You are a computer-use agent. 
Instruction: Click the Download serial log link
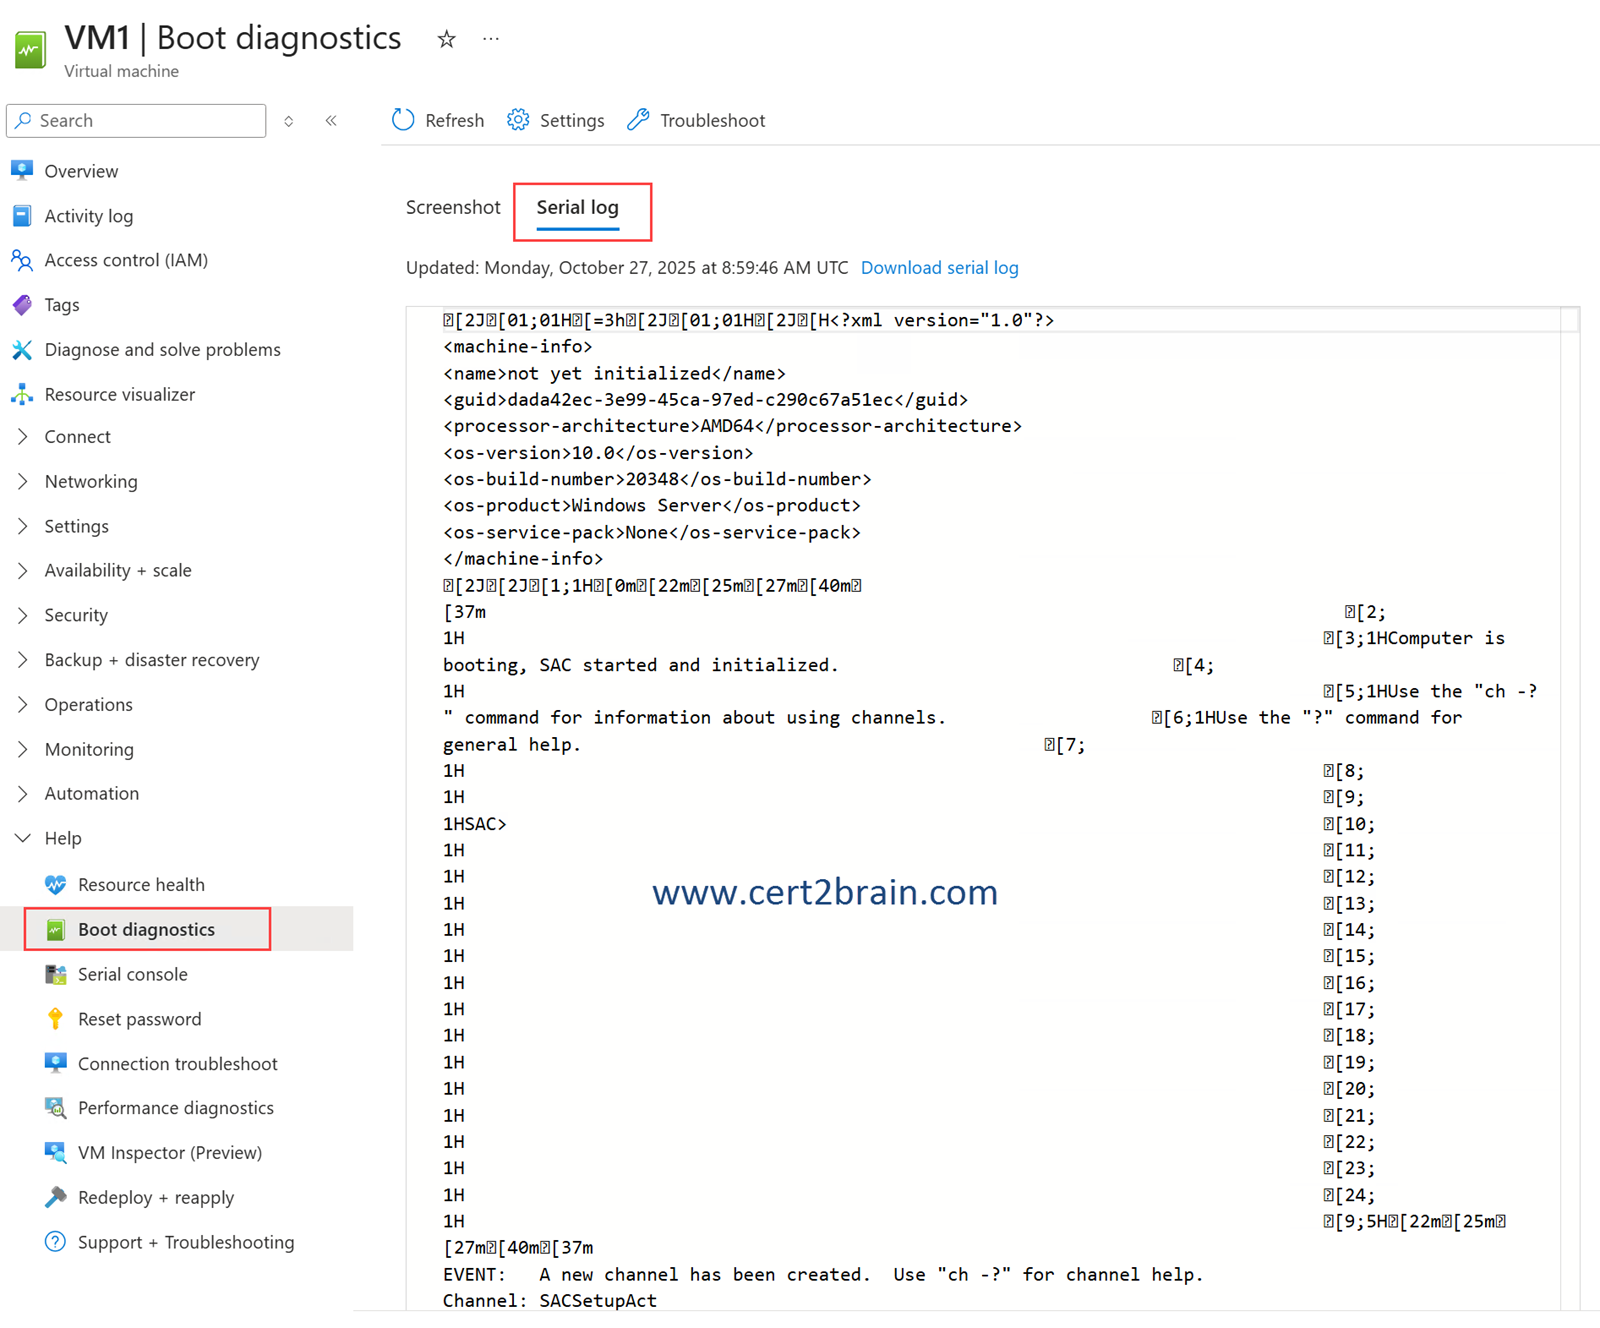(939, 268)
